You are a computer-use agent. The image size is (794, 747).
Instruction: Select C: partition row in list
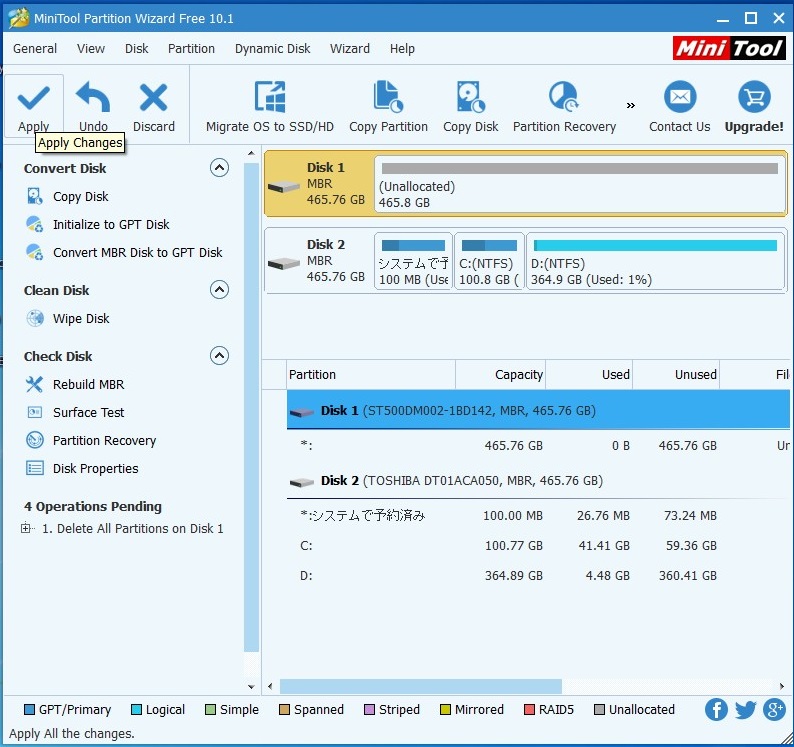[x=538, y=545]
